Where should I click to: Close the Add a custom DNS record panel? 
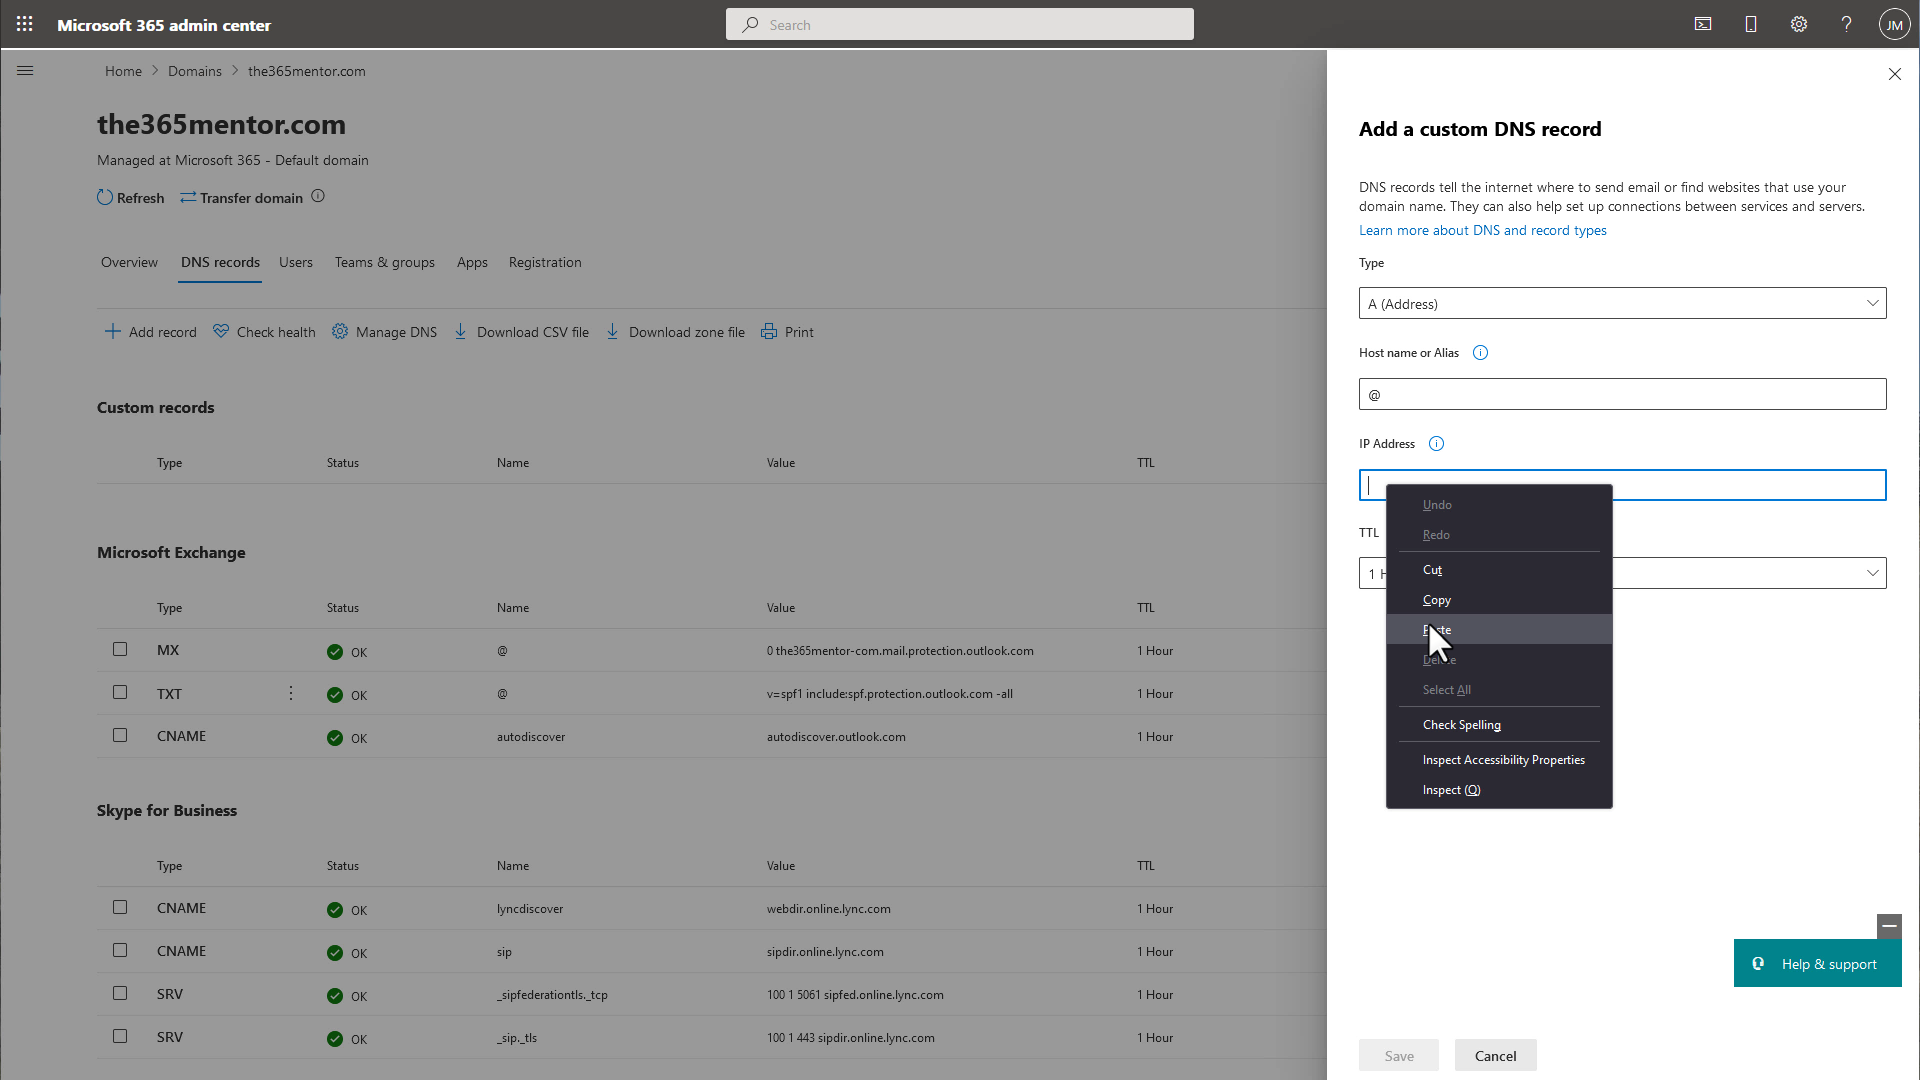(x=1894, y=74)
